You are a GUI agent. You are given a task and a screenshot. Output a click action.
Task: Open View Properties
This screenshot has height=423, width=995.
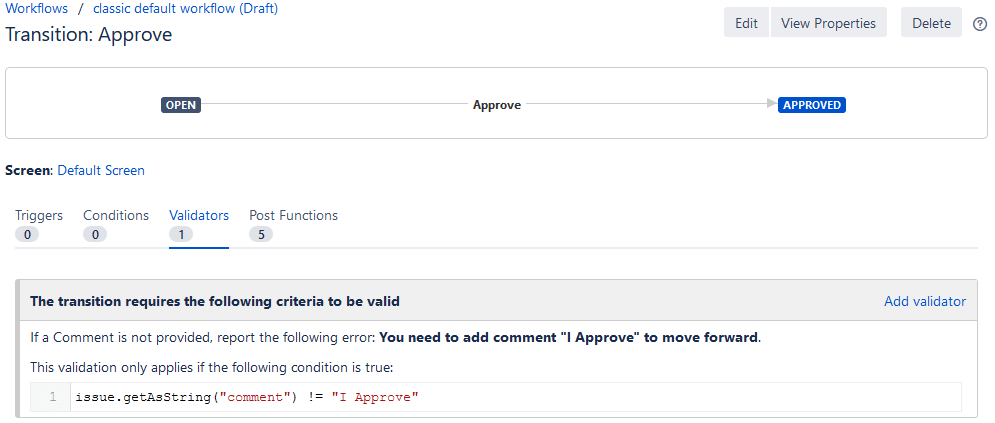pyautogui.click(x=828, y=23)
